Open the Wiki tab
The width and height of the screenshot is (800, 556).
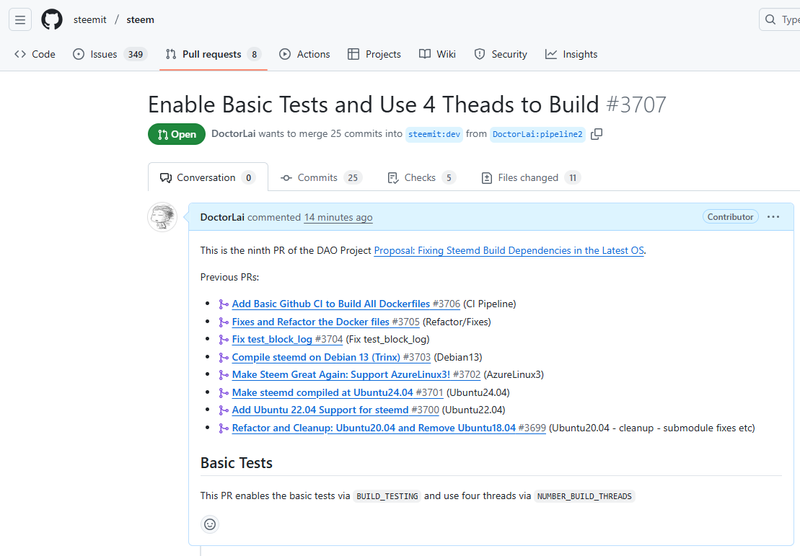pos(437,54)
